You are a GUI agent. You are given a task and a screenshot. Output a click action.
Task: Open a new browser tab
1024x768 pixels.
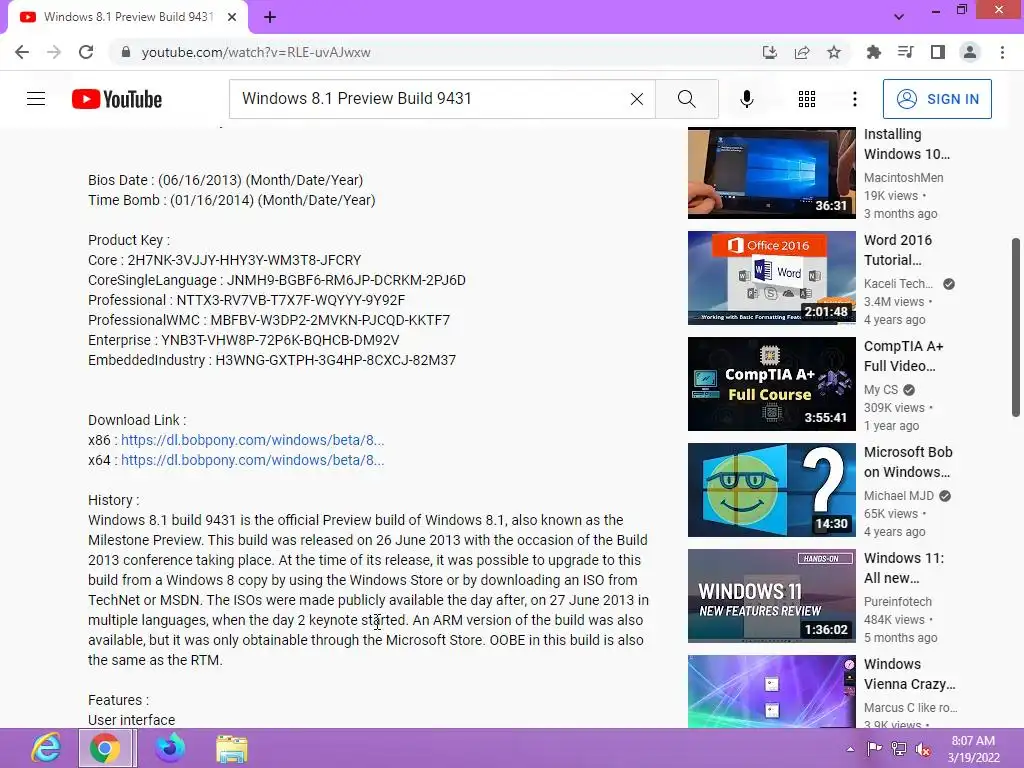(270, 17)
